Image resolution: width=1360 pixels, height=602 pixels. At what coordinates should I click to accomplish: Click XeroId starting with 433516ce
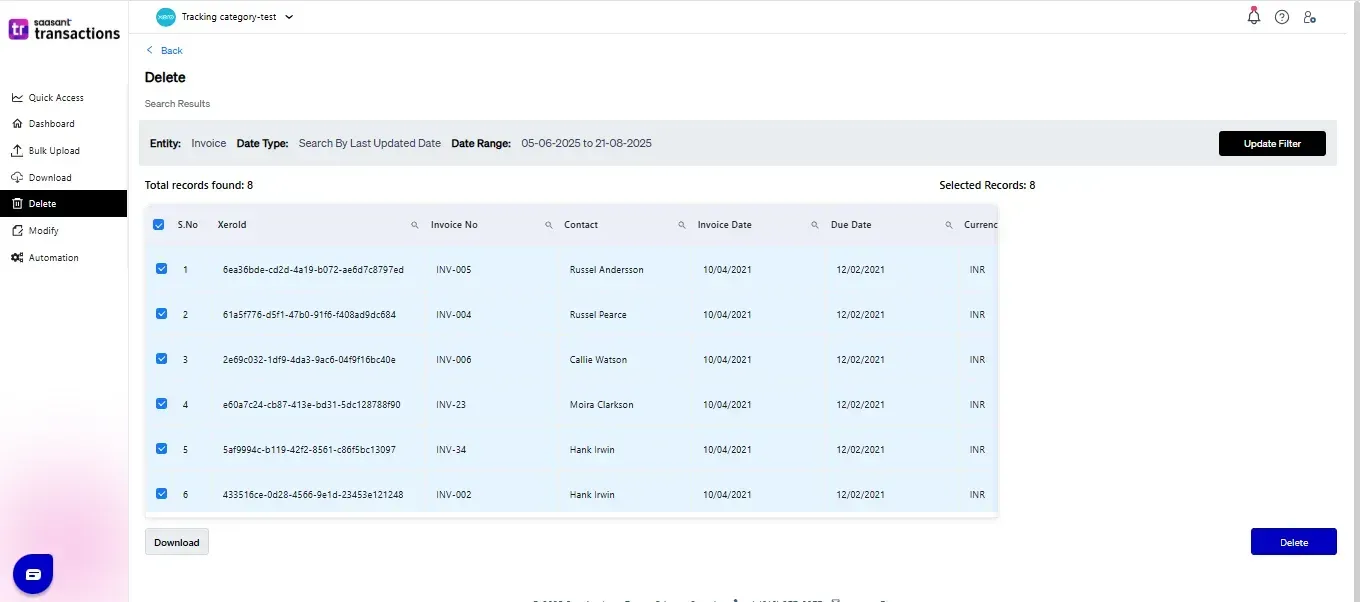pyautogui.click(x=313, y=495)
